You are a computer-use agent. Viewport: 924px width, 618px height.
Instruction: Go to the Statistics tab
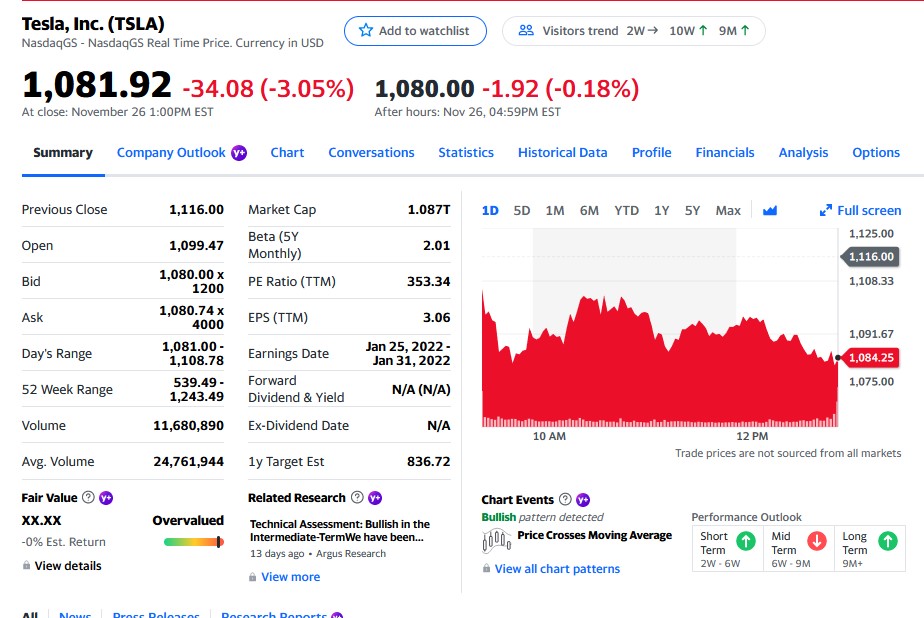point(466,153)
